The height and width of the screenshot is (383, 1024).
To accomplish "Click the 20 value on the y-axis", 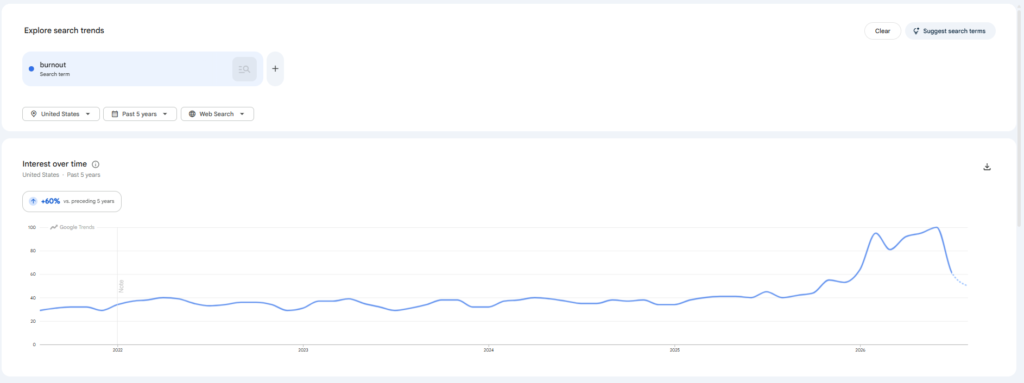I will pos(32,321).
